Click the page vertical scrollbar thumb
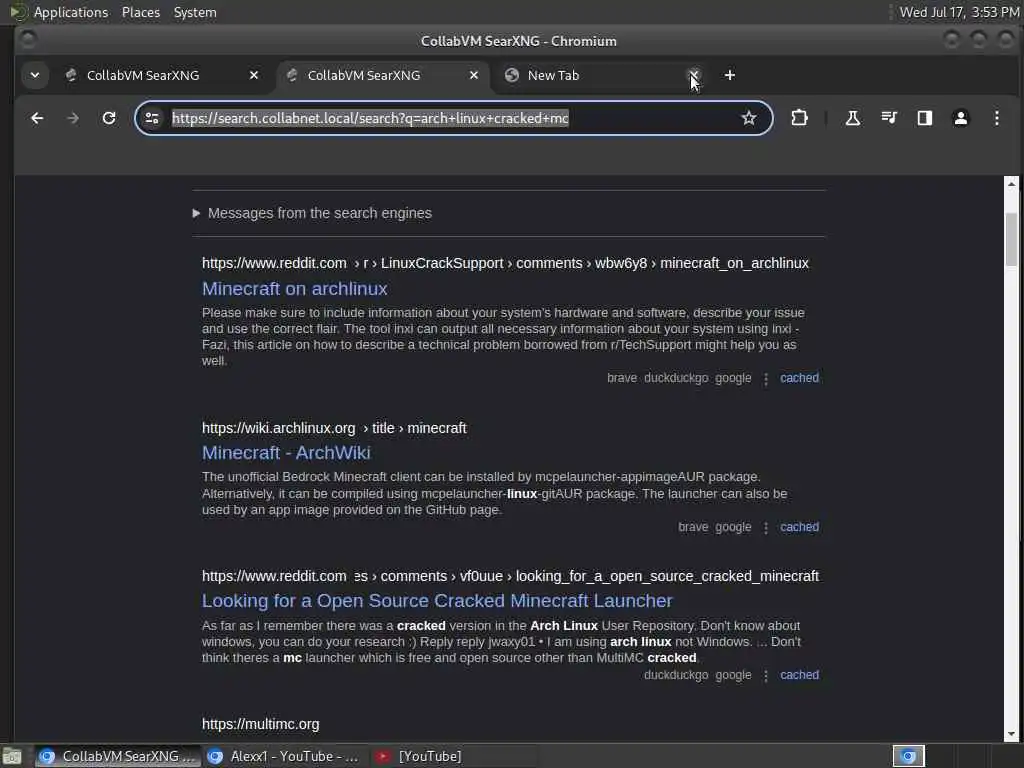This screenshot has width=1024, height=768. click(x=1012, y=240)
